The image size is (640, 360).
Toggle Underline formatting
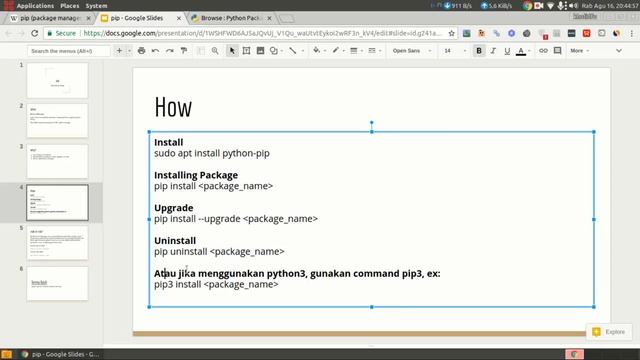point(507,51)
